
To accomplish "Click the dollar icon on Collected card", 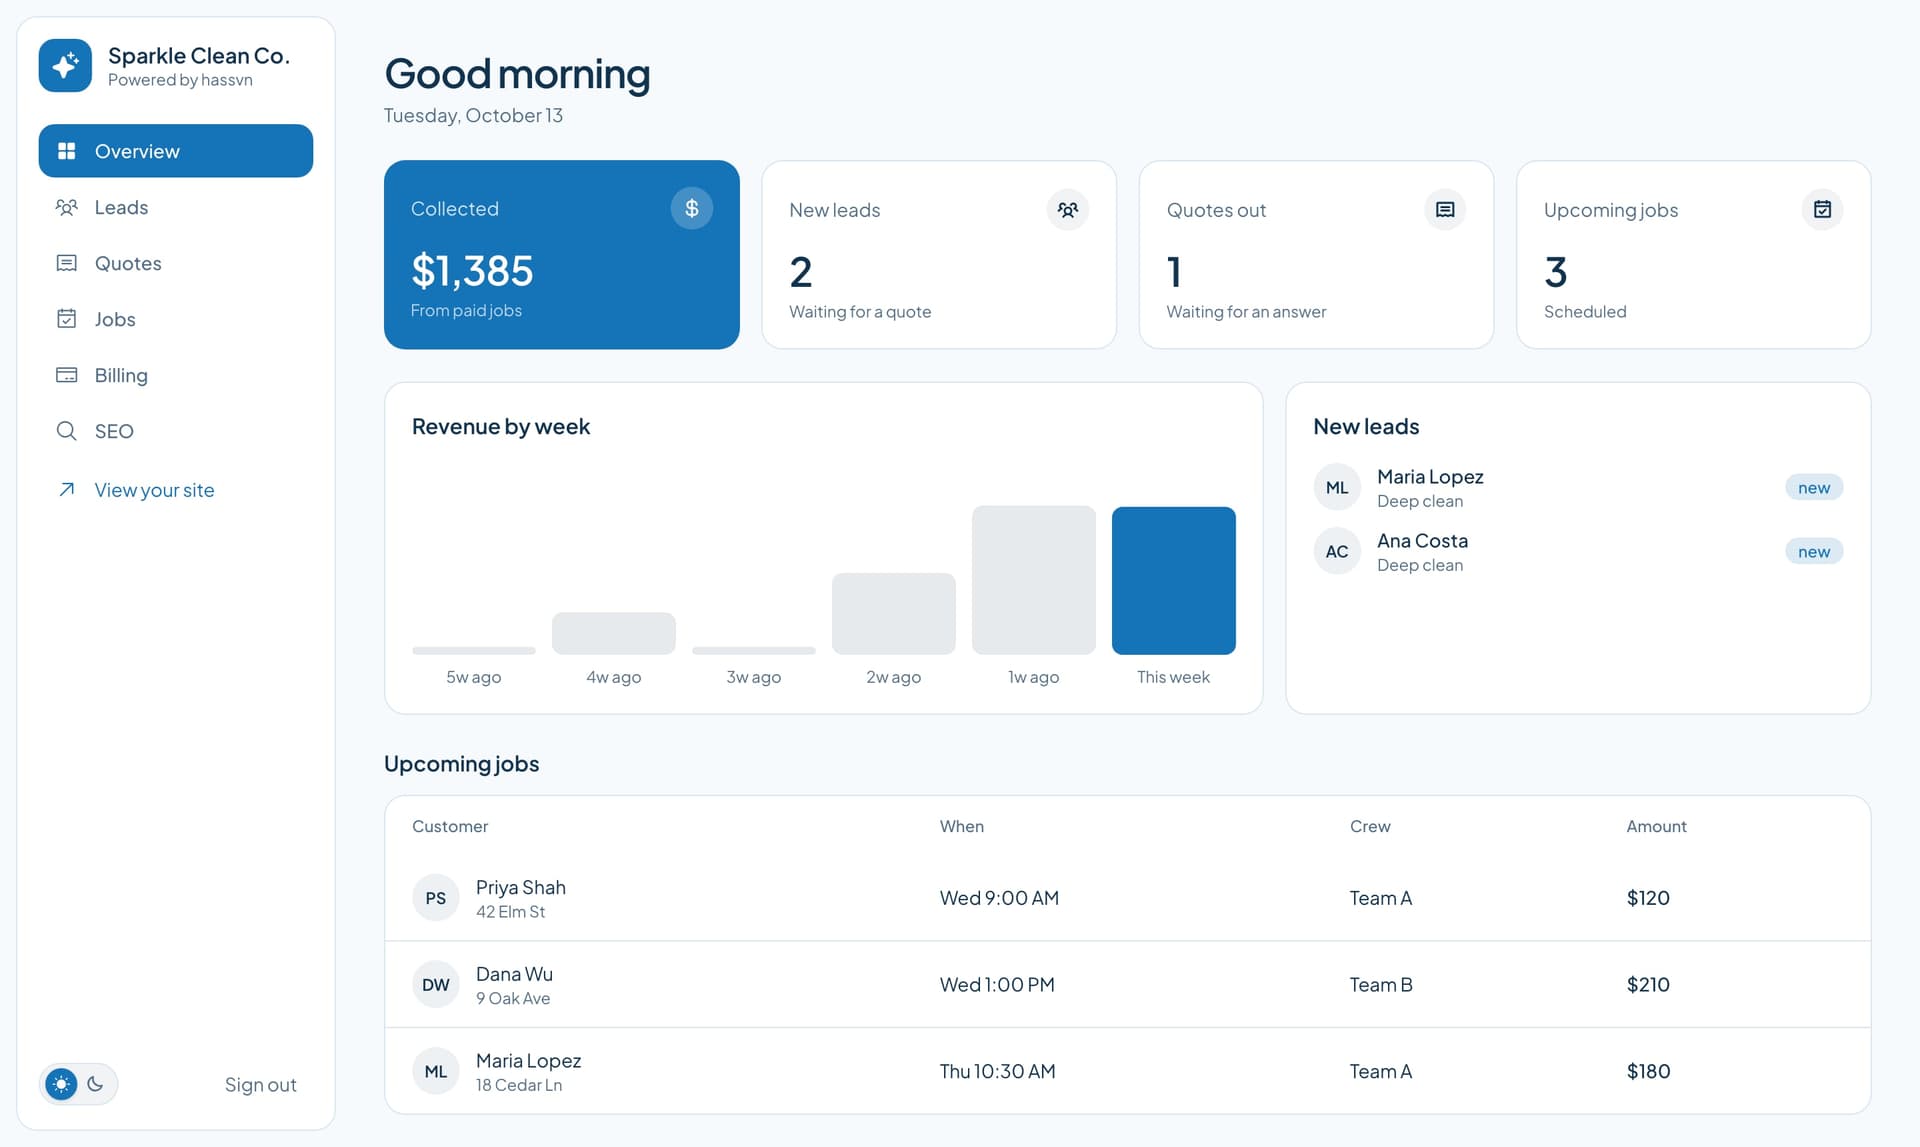I will point(692,208).
